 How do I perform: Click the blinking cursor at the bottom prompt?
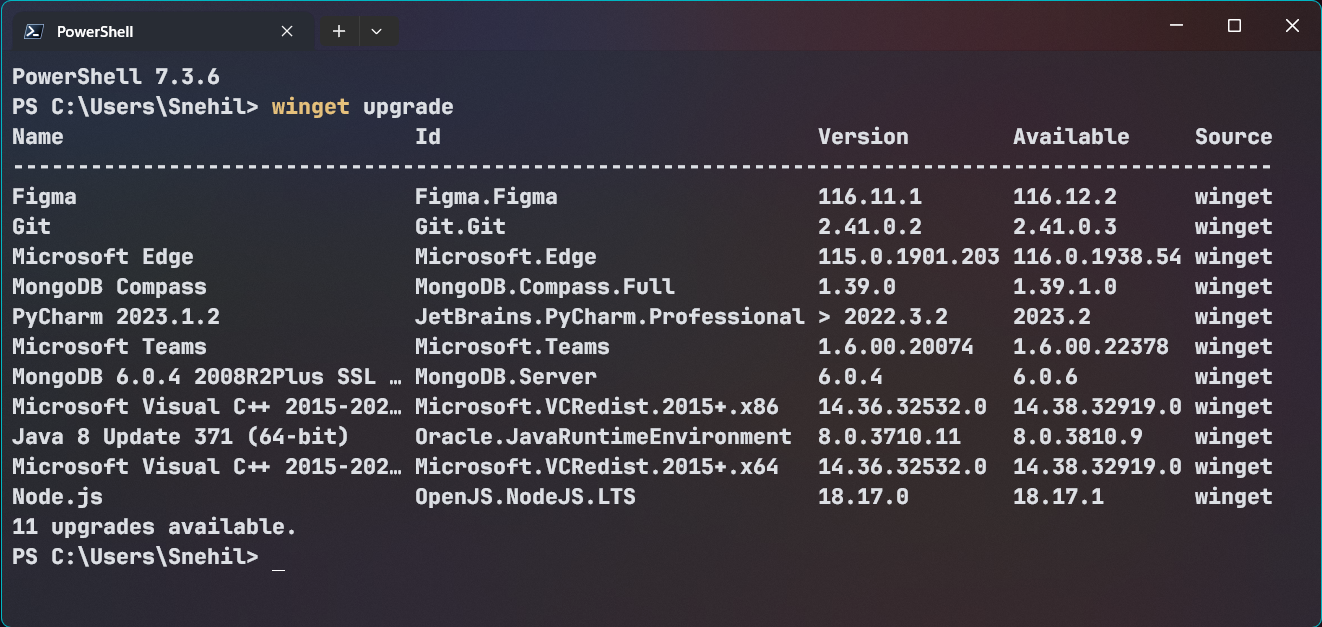point(278,558)
